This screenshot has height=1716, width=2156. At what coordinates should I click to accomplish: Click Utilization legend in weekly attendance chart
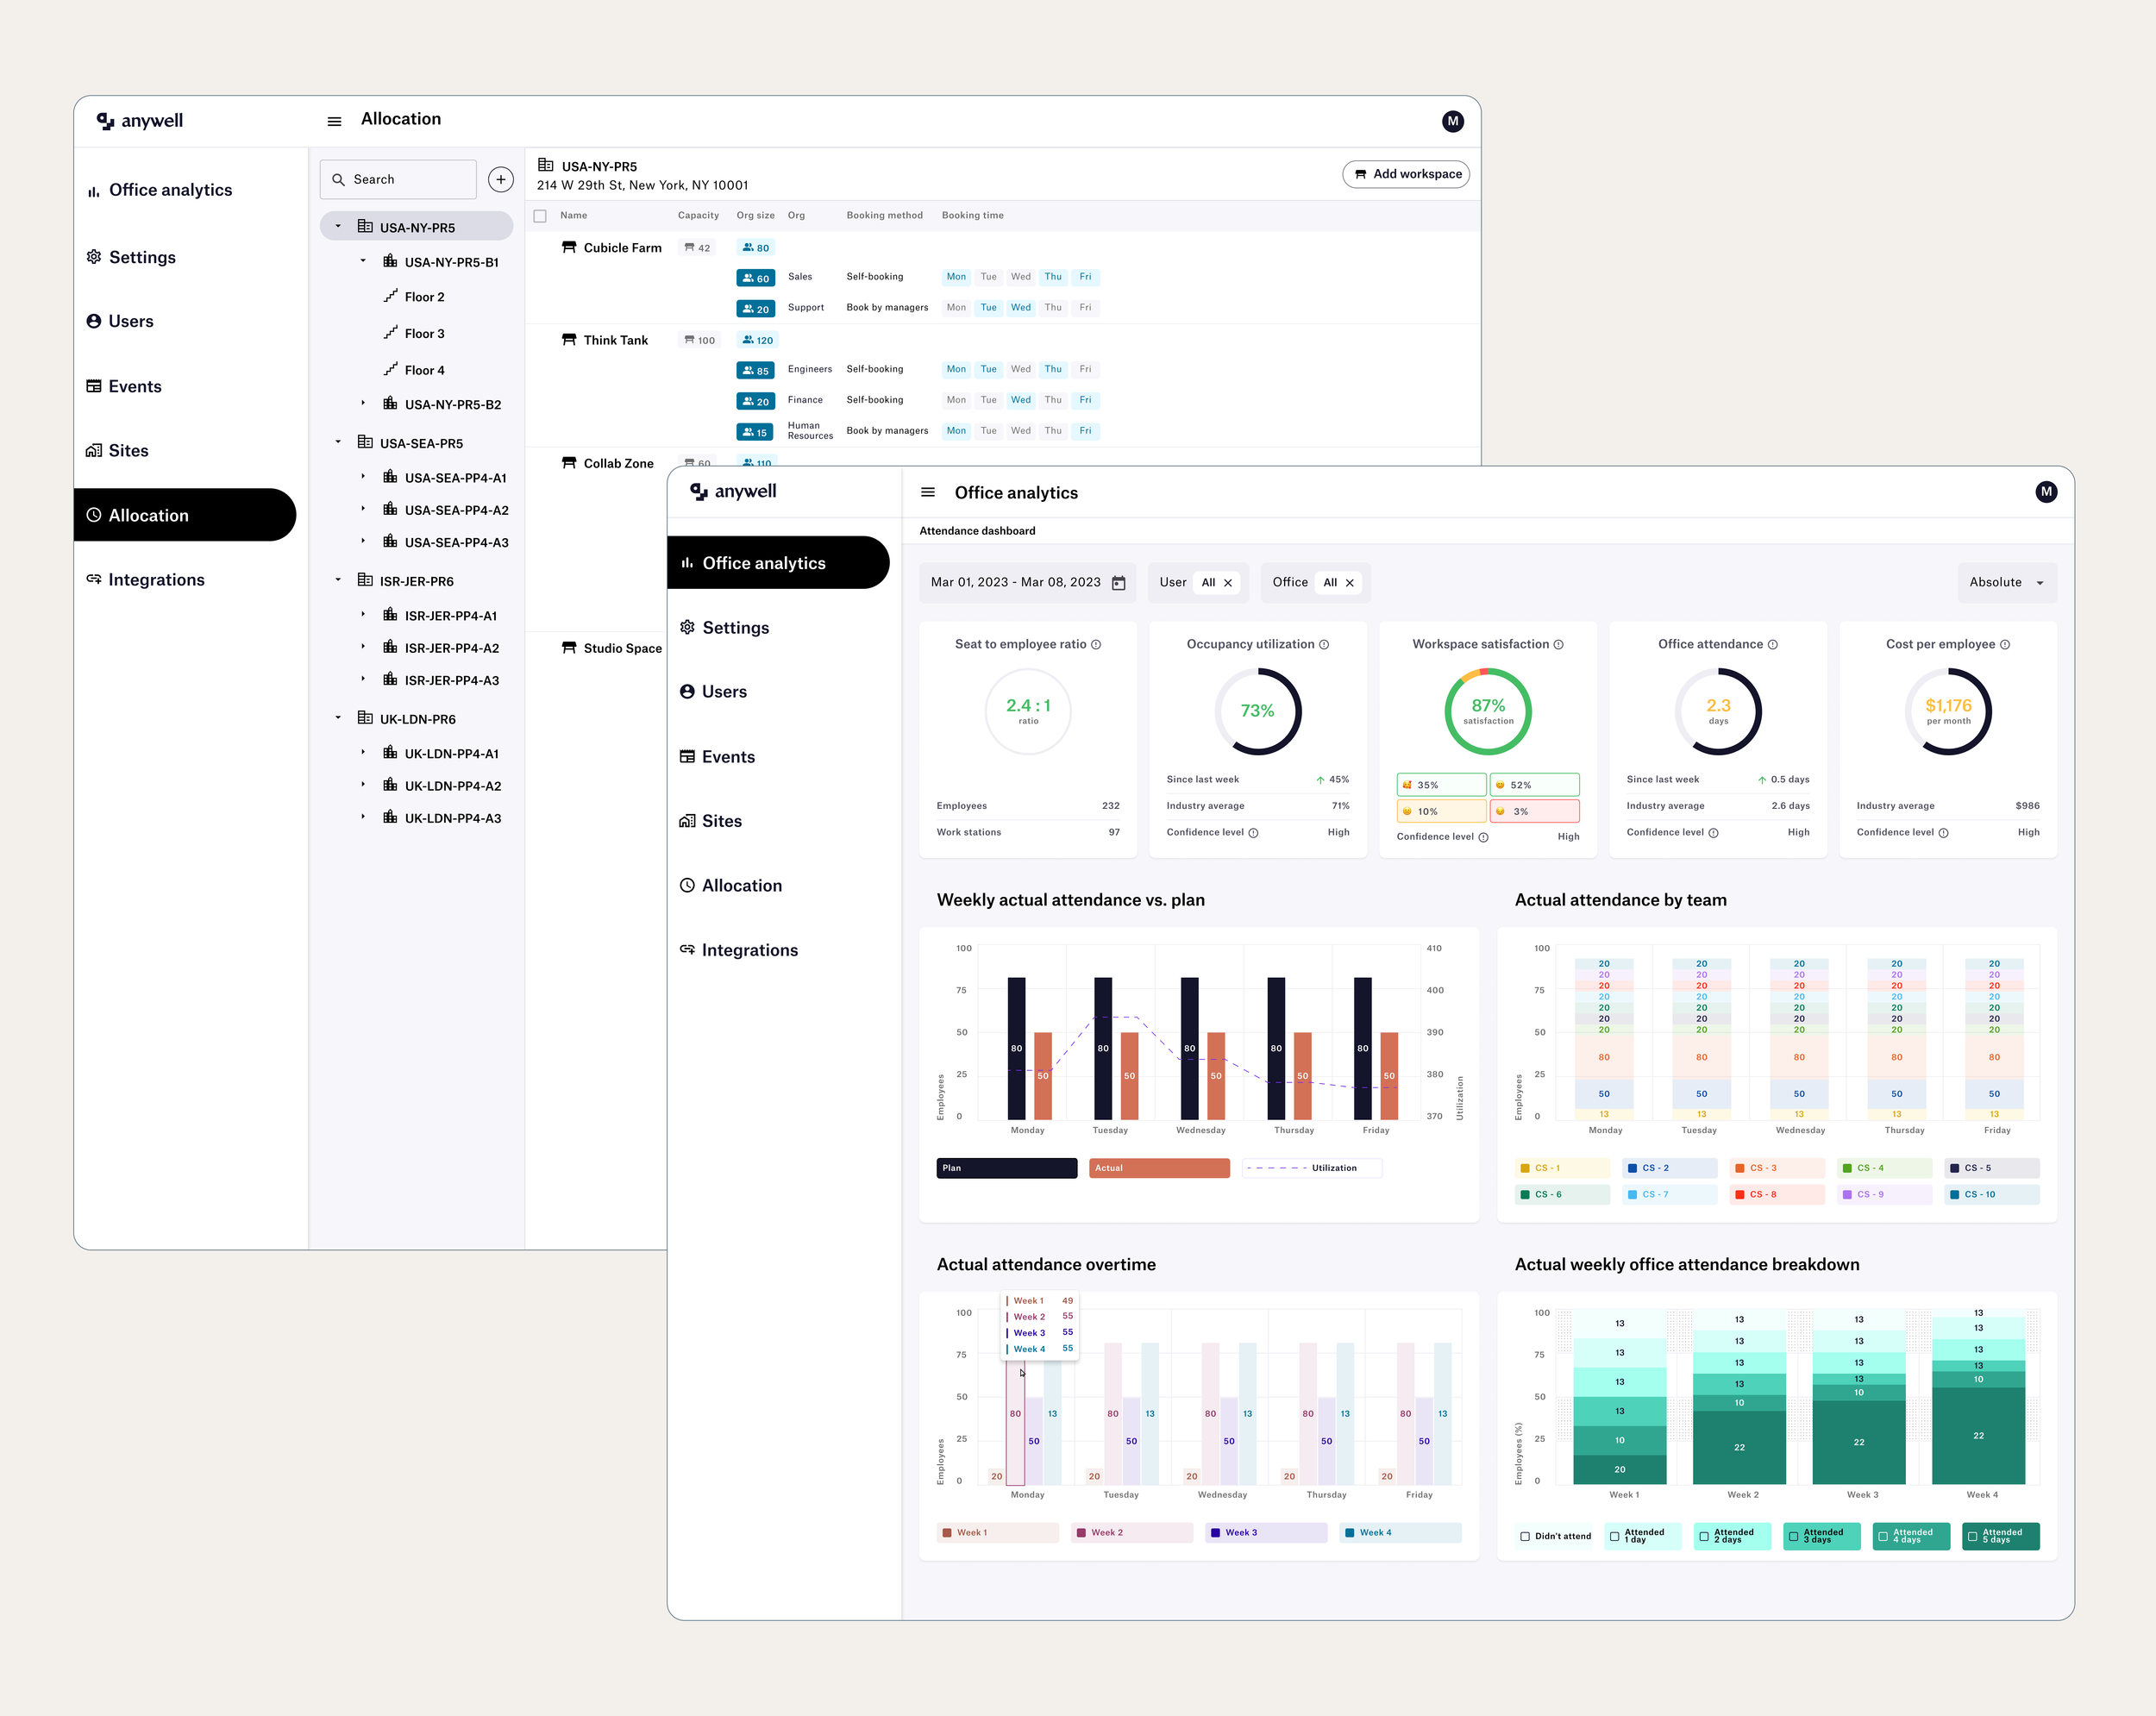[x=1311, y=1168]
